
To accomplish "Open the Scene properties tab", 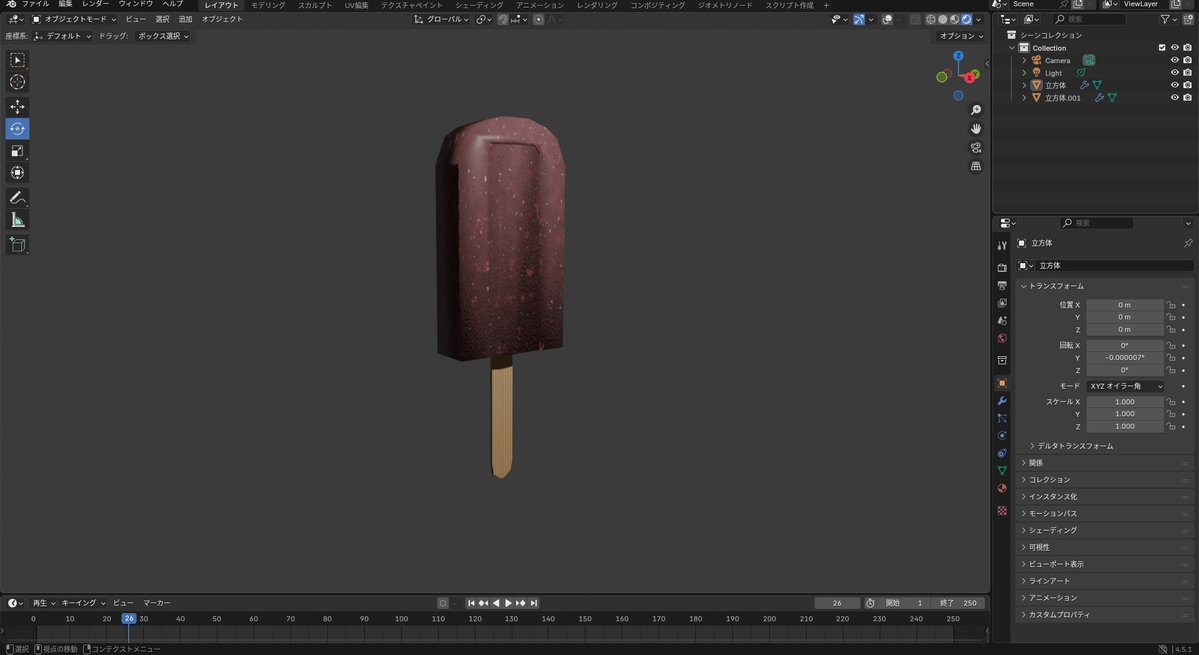I will [1002, 320].
